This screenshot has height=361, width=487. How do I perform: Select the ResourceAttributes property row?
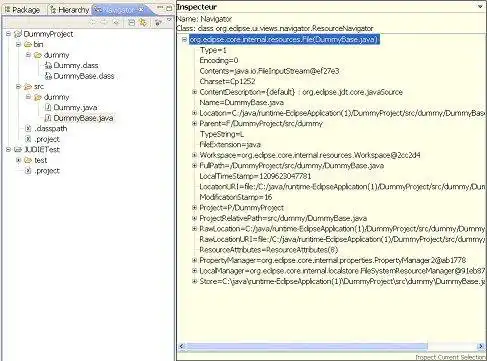(x=269, y=250)
